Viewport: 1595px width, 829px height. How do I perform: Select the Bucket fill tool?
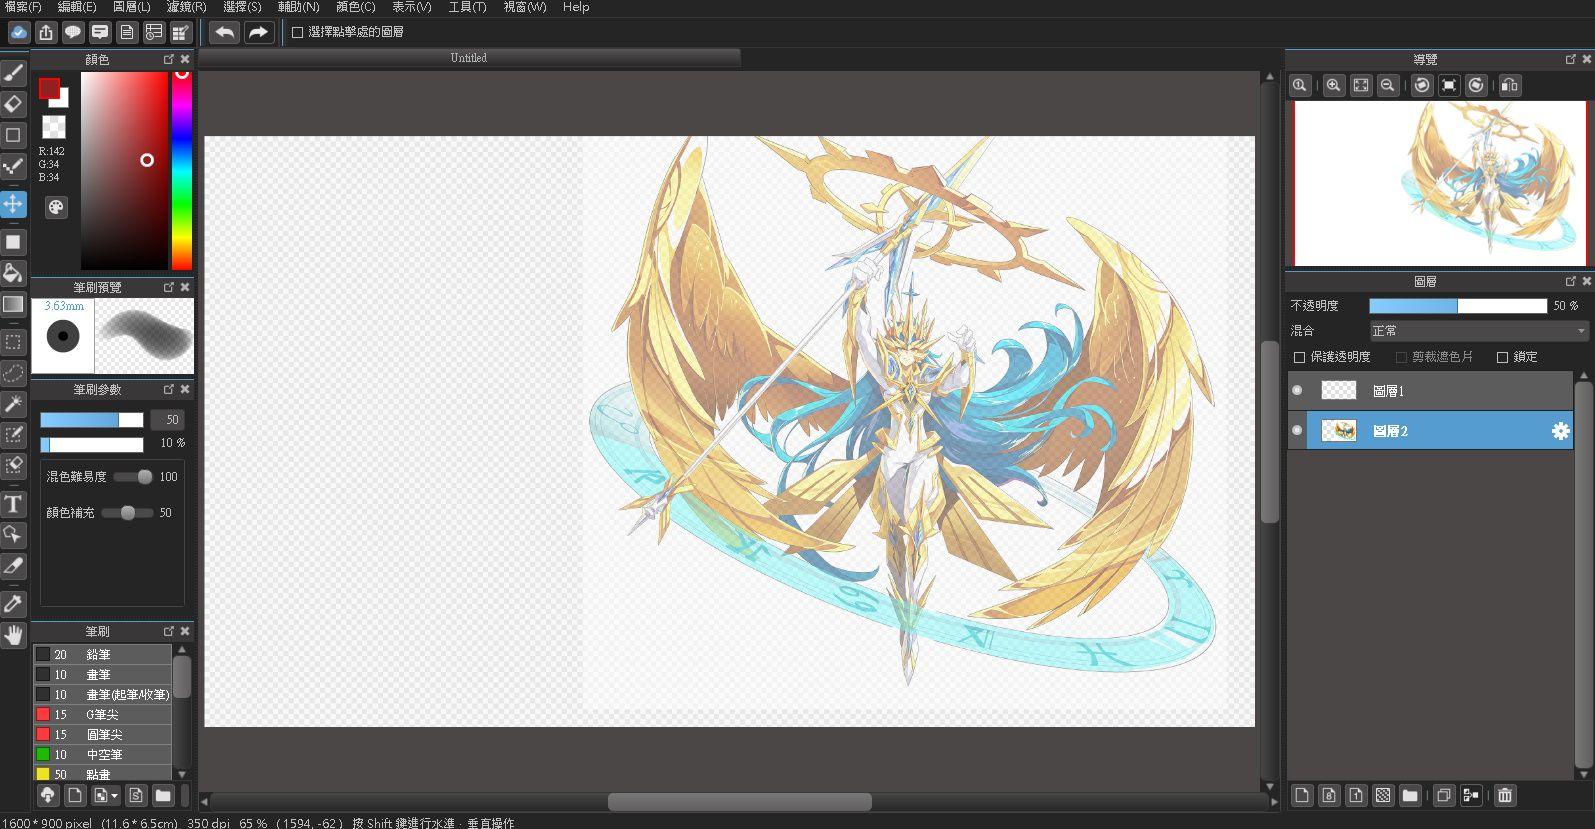tap(13, 273)
